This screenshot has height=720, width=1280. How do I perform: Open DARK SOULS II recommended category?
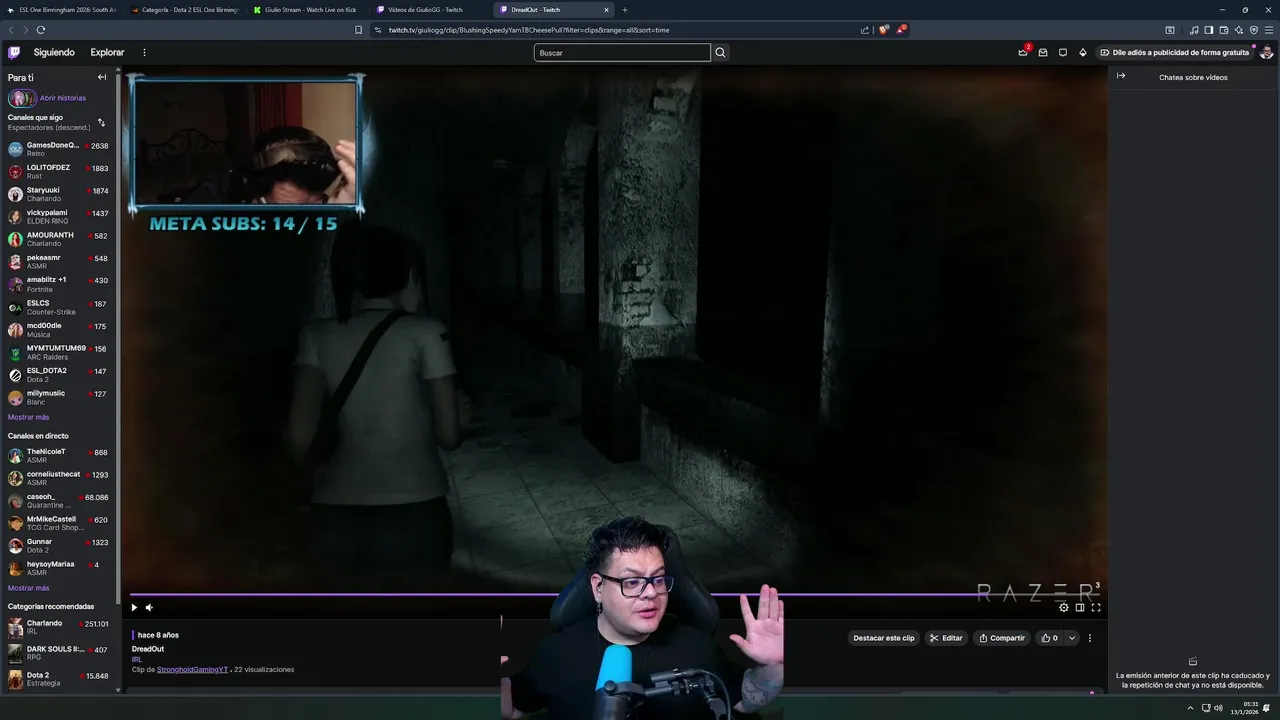tap(60, 653)
